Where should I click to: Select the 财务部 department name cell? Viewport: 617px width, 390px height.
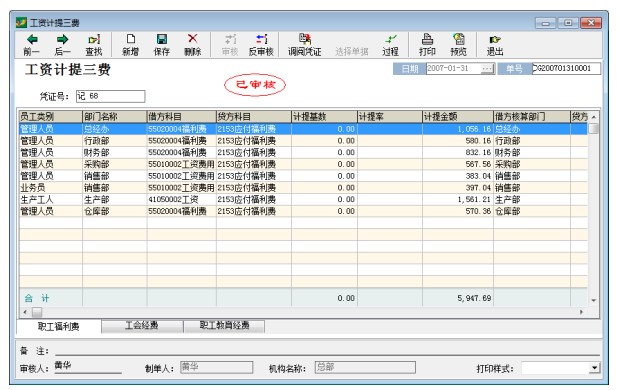click(x=115, y=152)
